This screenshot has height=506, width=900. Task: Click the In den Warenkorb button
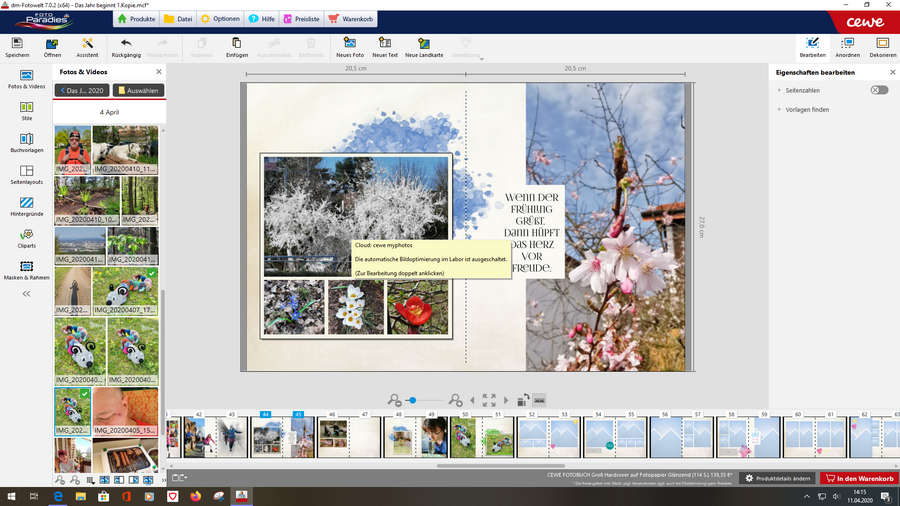[x=859, y=478]
